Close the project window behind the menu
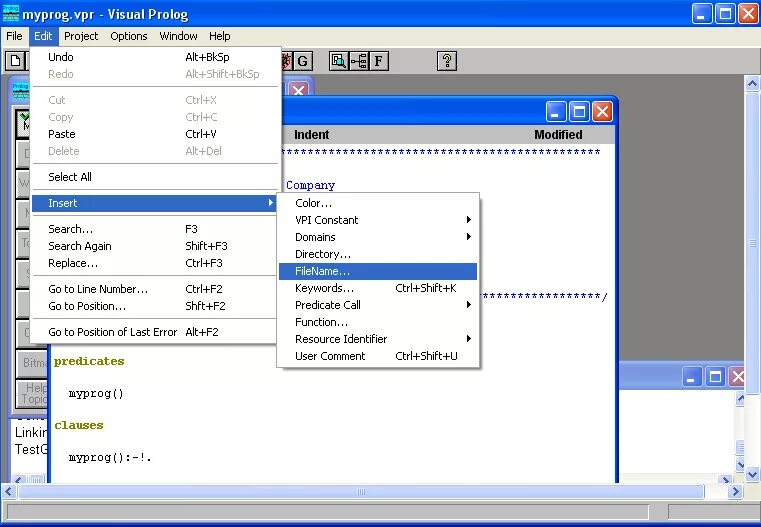The height and width of the screenshot is (527, 761). pyautogui.click(x=298, y=90)
